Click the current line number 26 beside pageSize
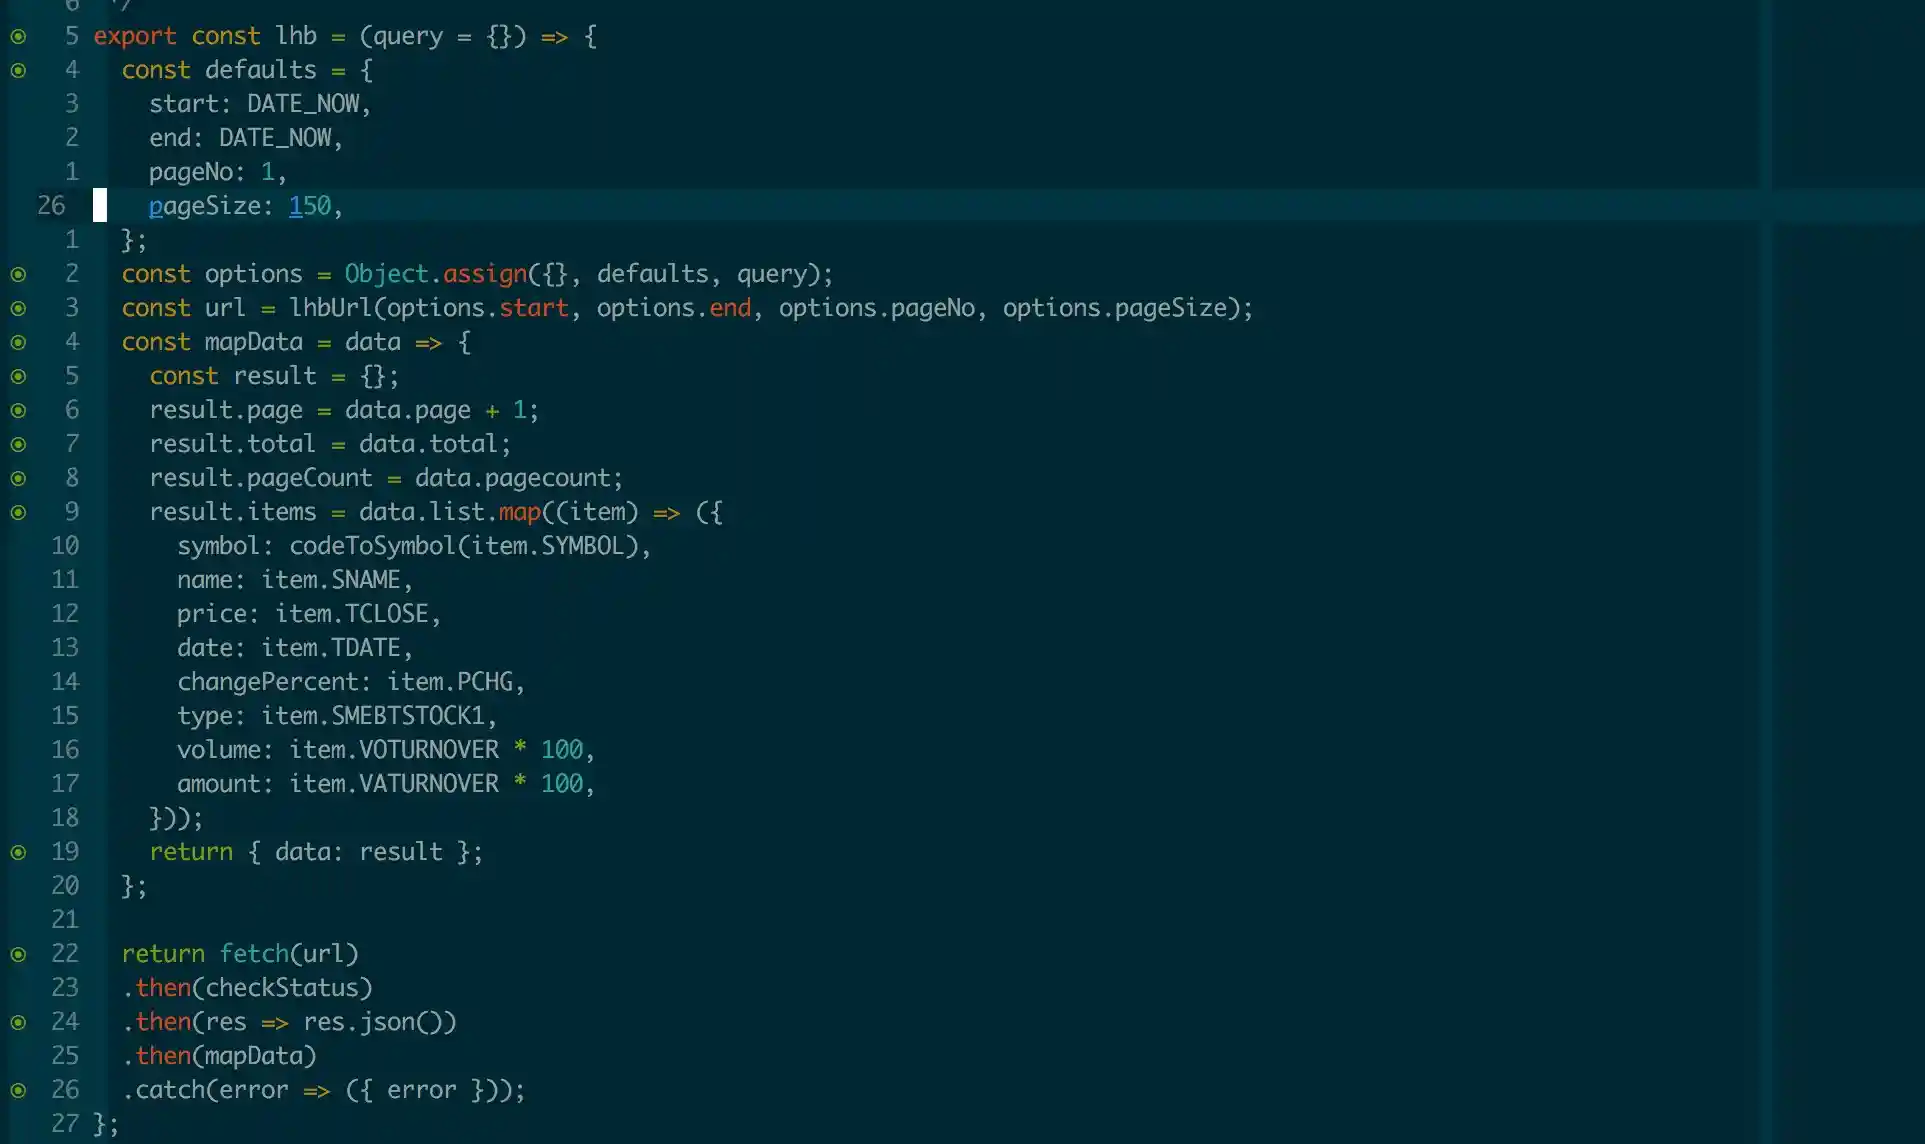1925x1144 pixels. coord(51,206)
